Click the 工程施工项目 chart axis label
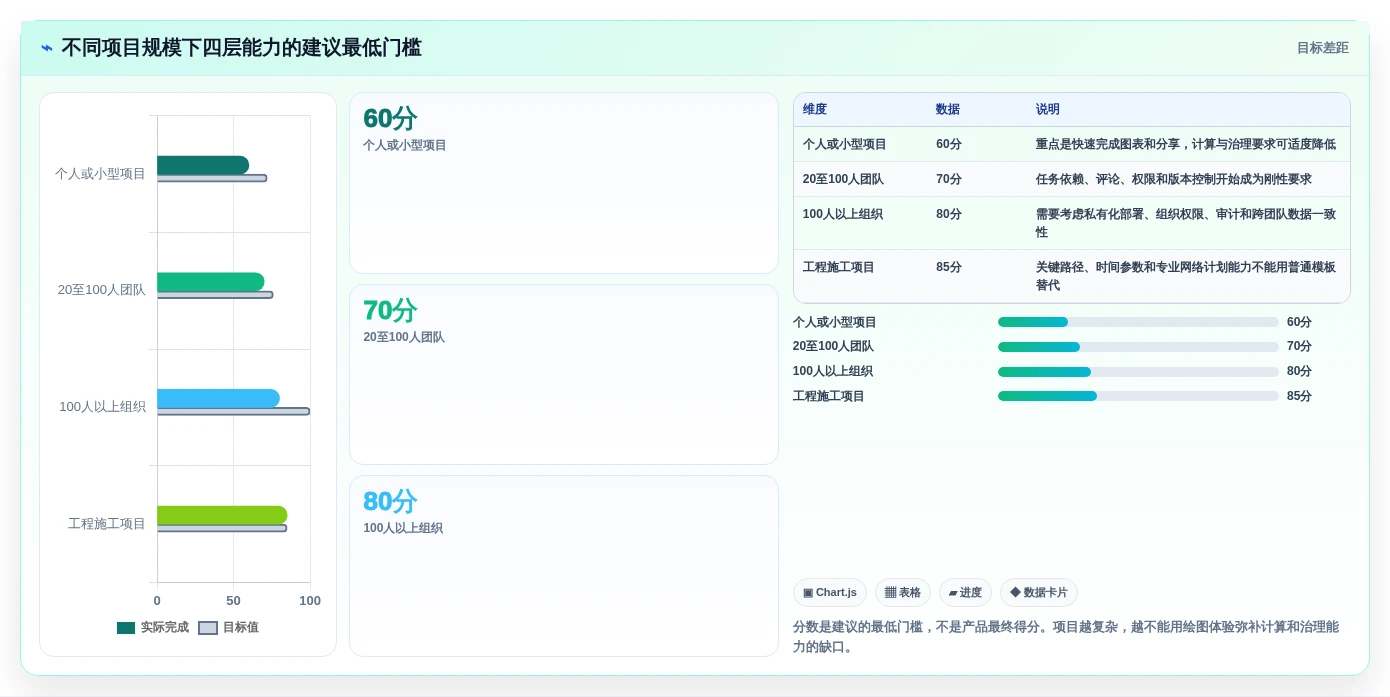 pyautogui.click(x=107, y=524)
